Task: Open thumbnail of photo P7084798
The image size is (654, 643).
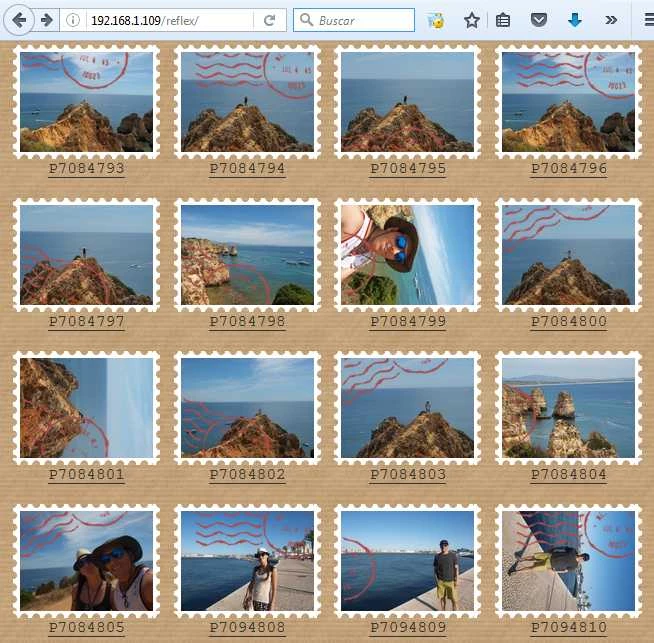Action: point(247,255)
